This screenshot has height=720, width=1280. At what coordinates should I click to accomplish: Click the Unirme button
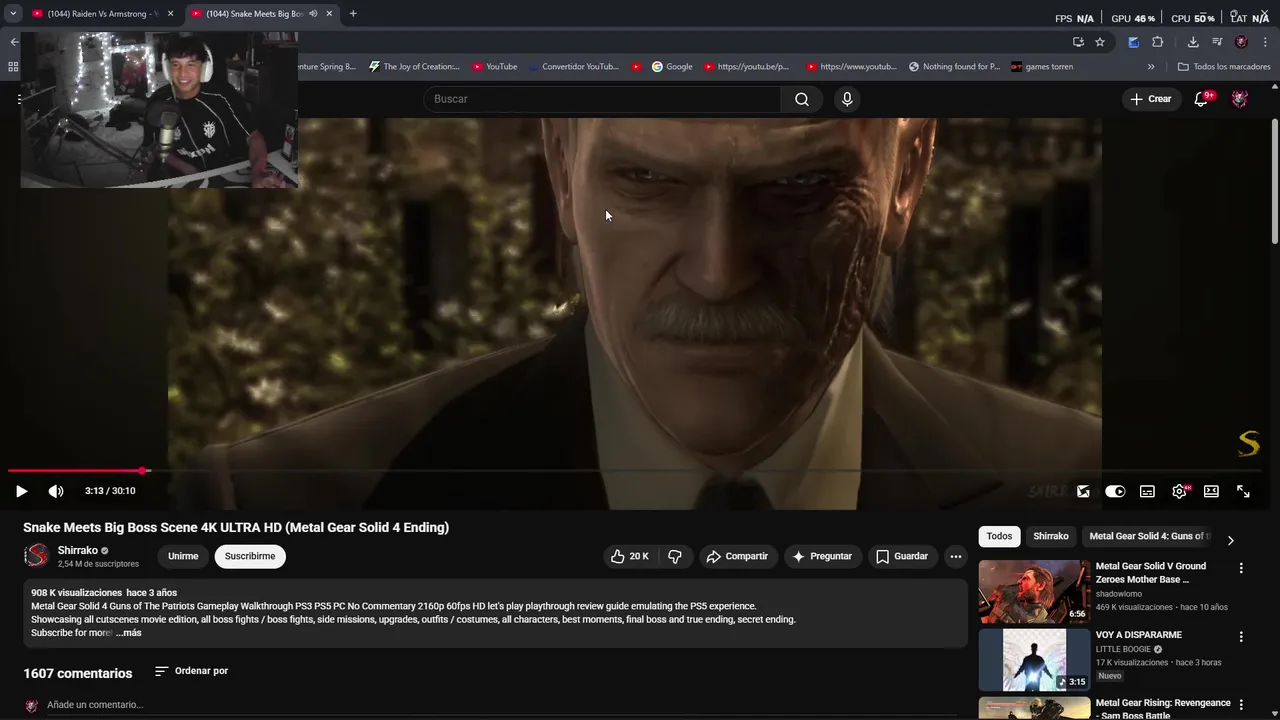click(x=183, y=556)
